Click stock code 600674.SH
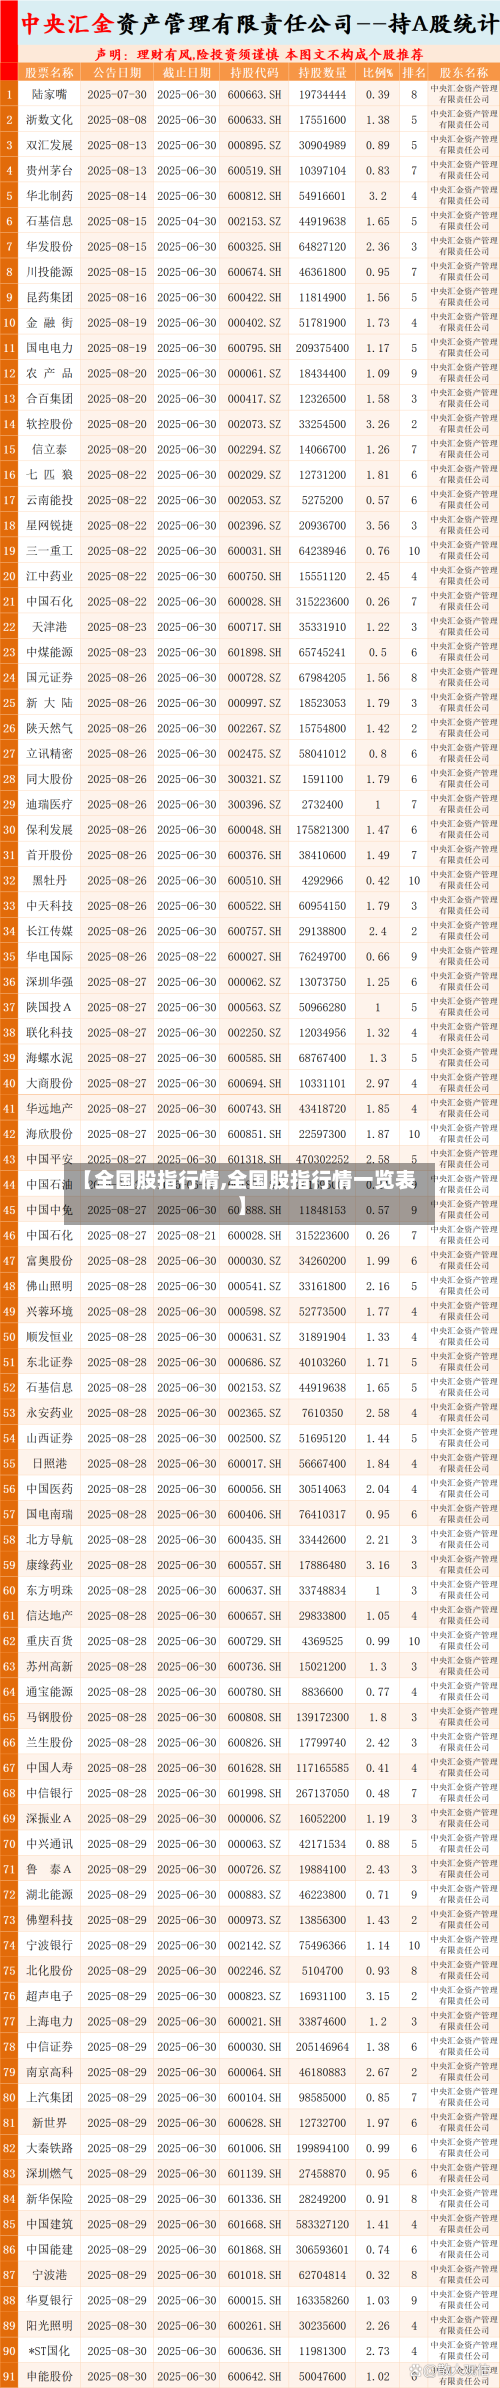500x2388 pixels. click(x=254, y=272)
